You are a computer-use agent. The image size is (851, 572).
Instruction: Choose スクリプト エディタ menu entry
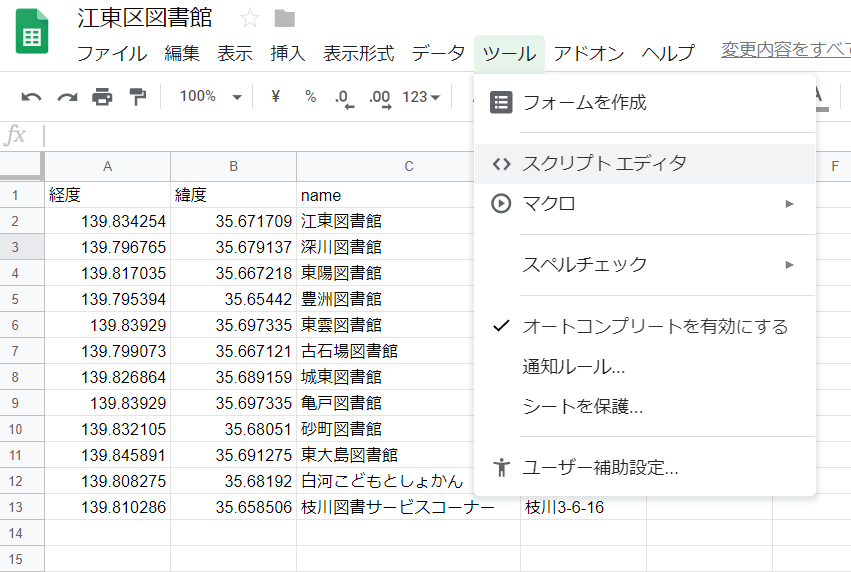pyautogui.click(x=645, y=163)
